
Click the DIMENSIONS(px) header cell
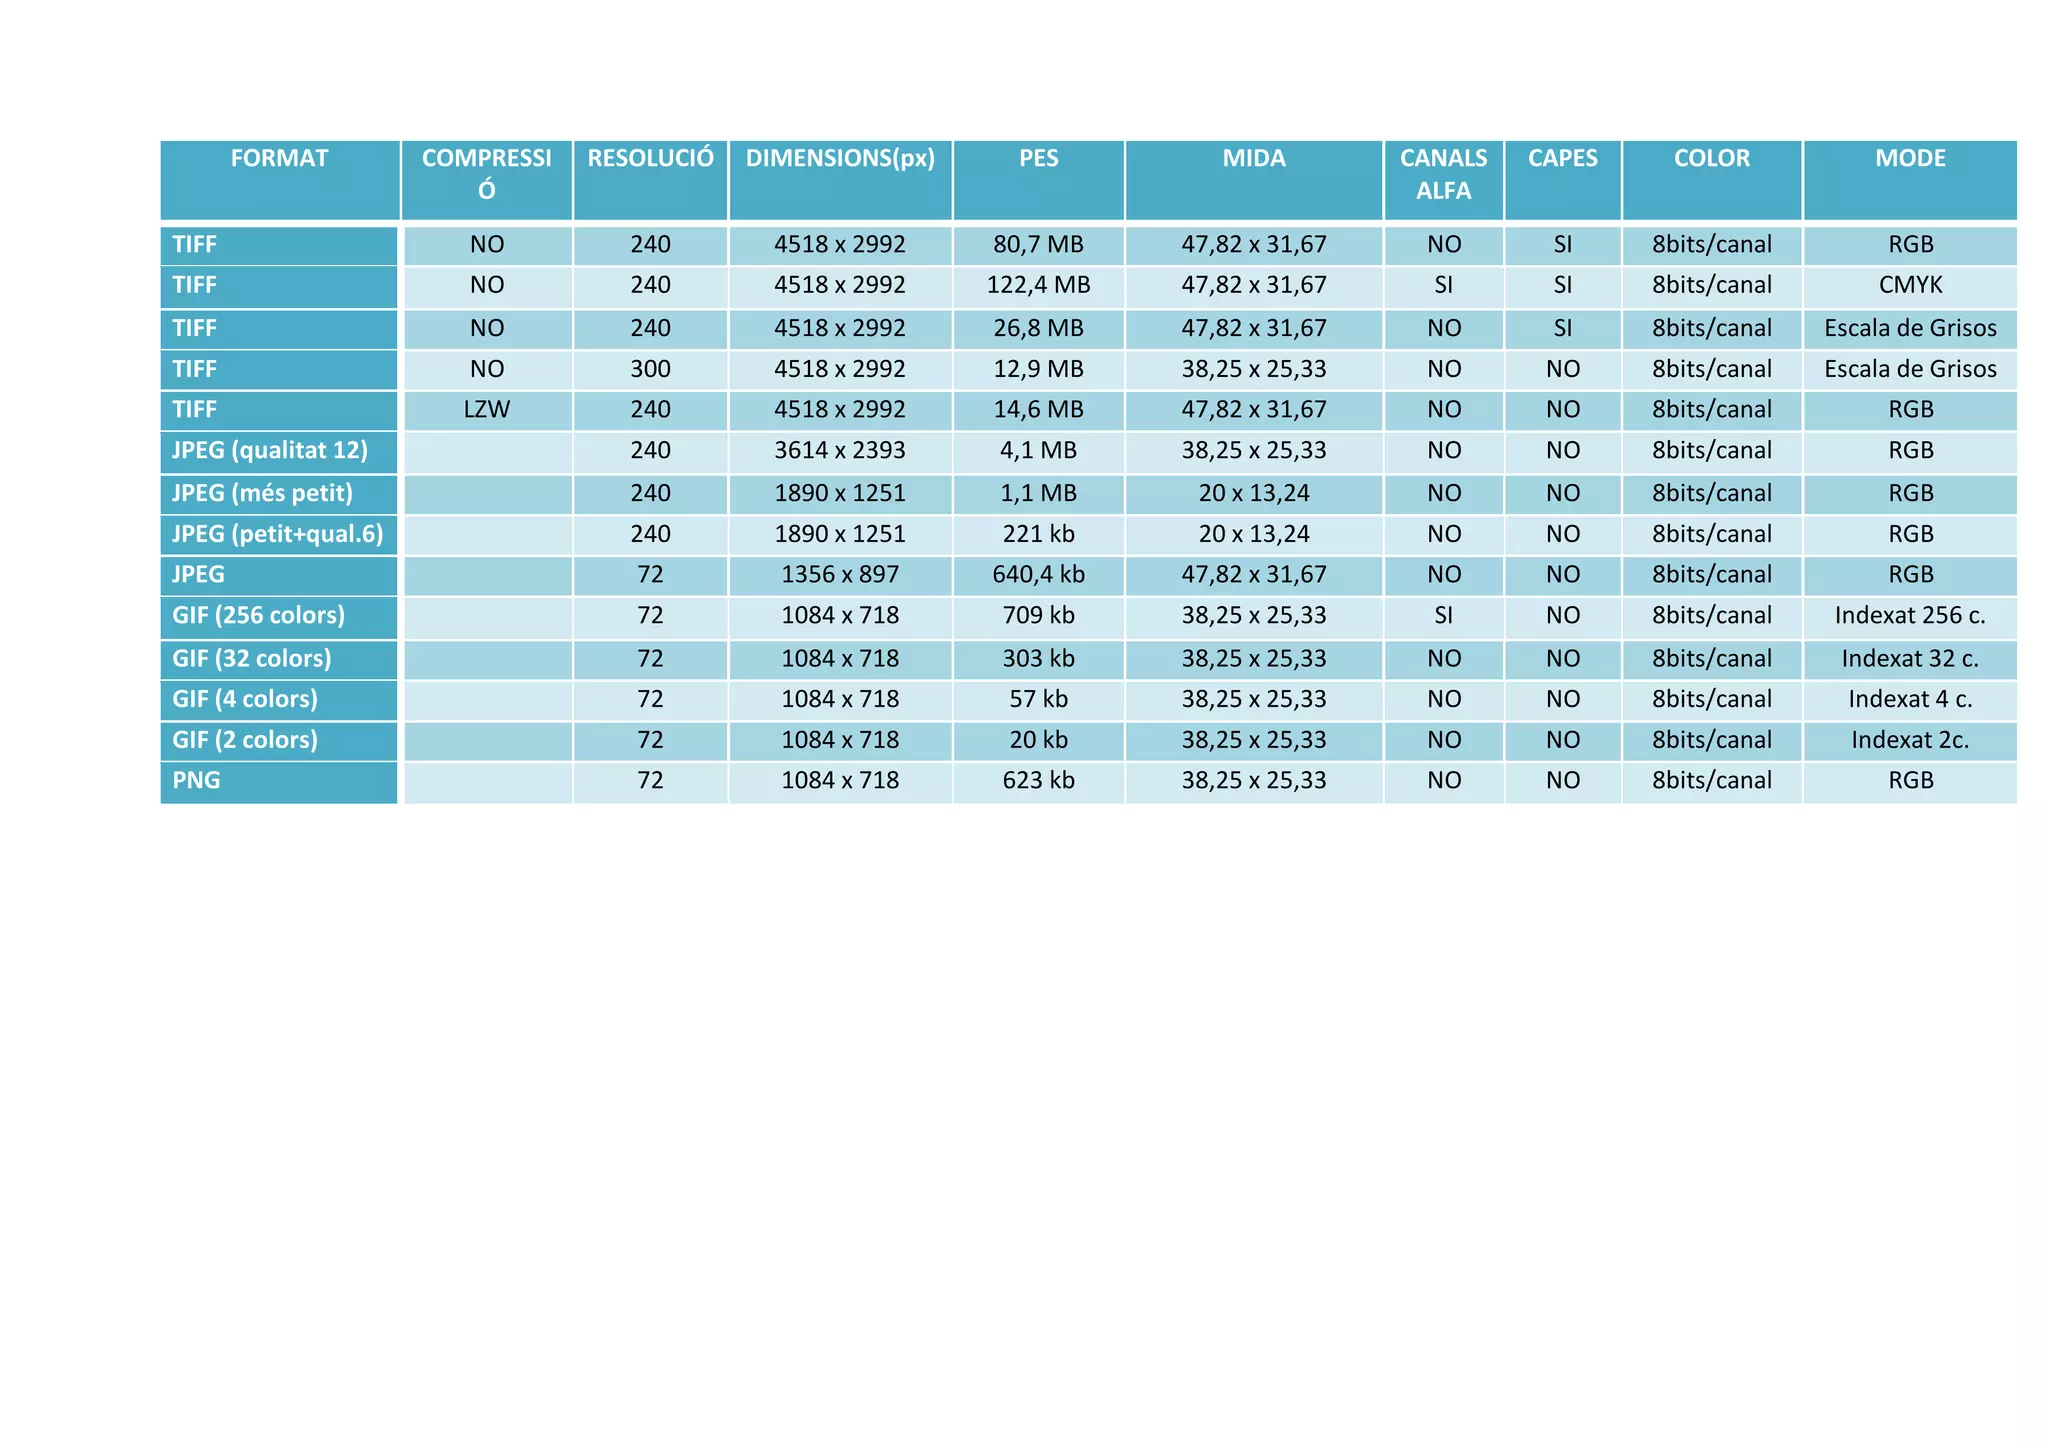[x=840, y=159]
